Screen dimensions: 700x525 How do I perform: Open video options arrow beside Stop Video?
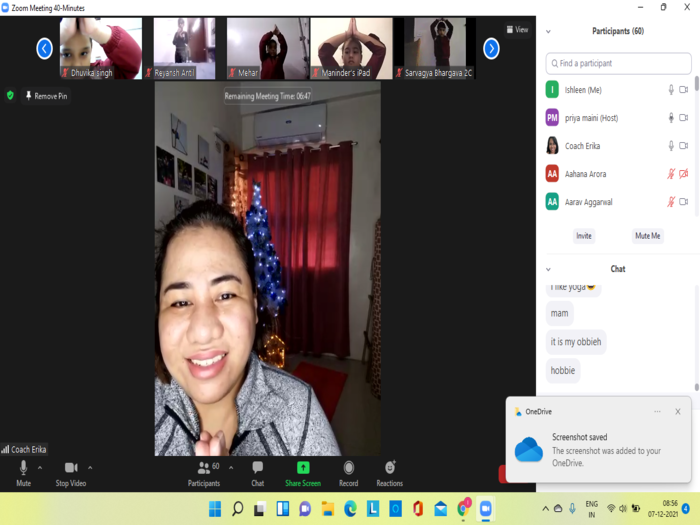(90, 468)
